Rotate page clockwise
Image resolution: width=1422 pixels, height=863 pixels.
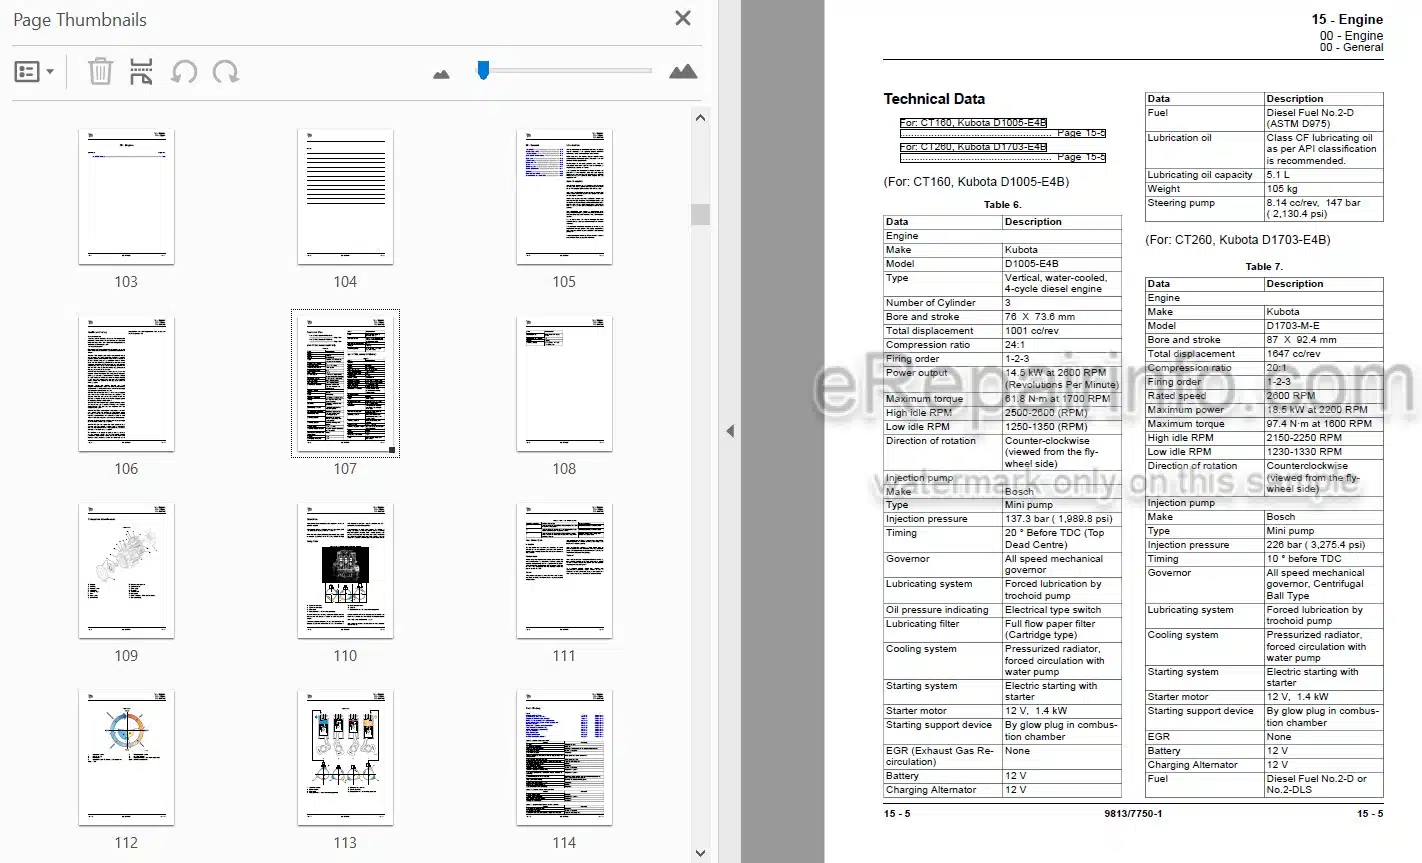pyautogui.click(x=226, y=72)
